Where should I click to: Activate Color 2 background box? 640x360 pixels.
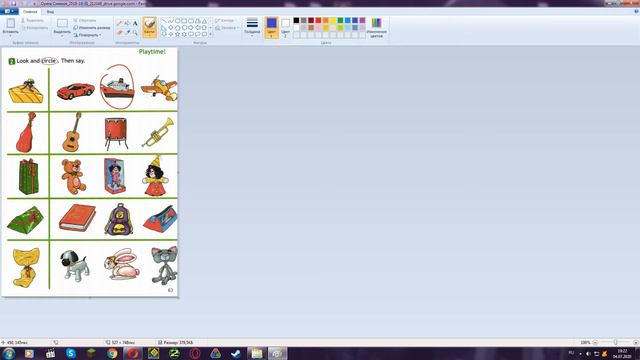tap(285, 27)
